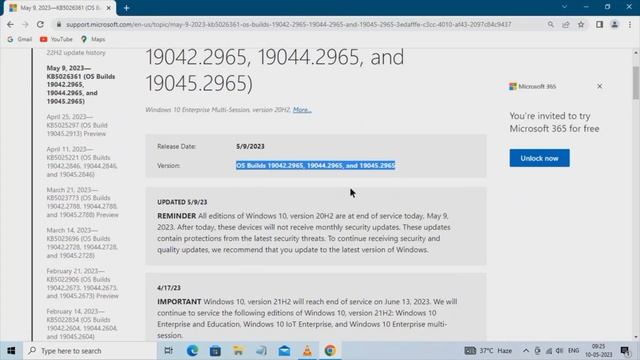Launch Microsoft Edge from the taskbar
Screen dimensions: 640x360
(192, 351)
